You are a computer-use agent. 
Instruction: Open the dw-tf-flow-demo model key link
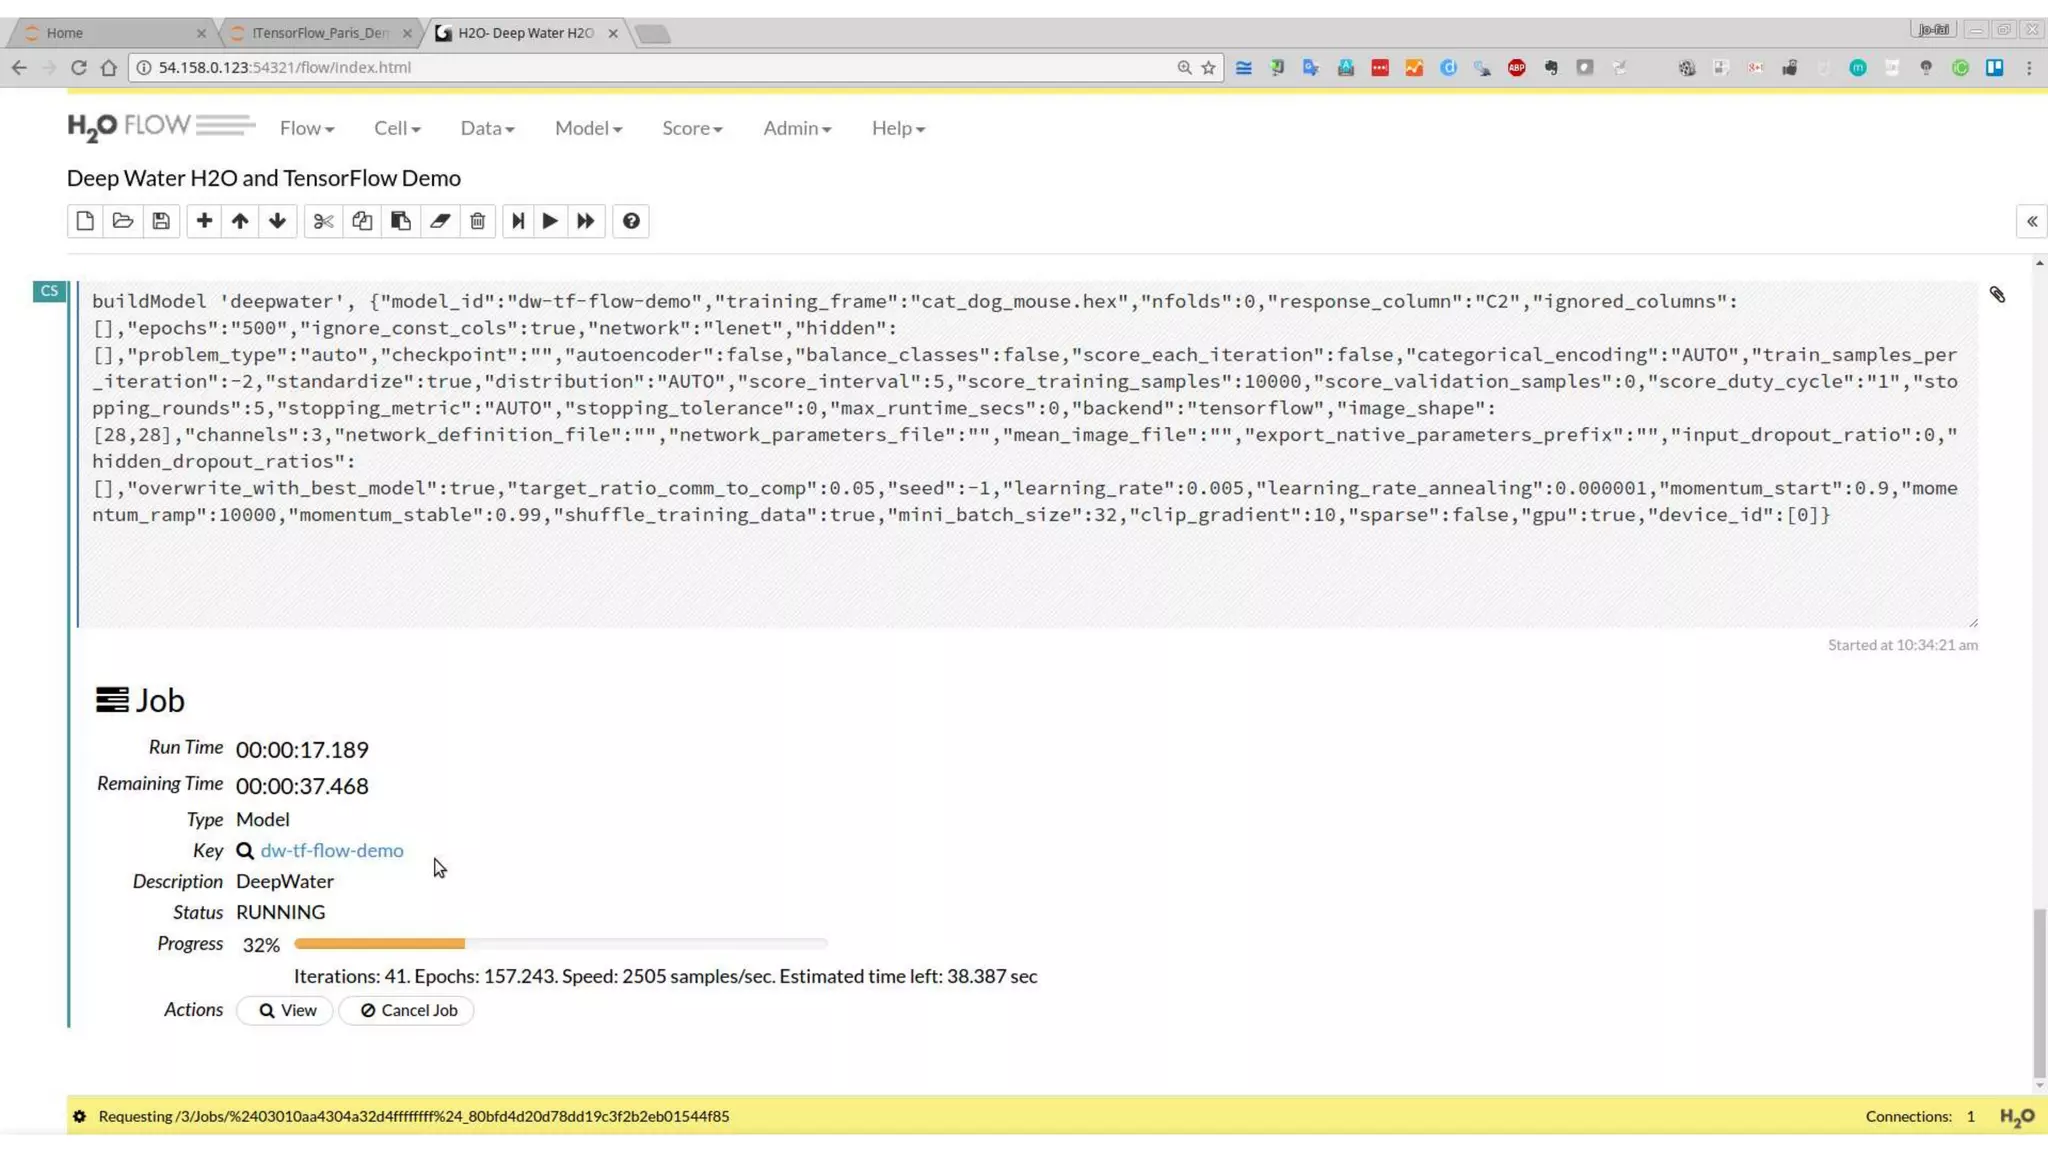[332, 850]
